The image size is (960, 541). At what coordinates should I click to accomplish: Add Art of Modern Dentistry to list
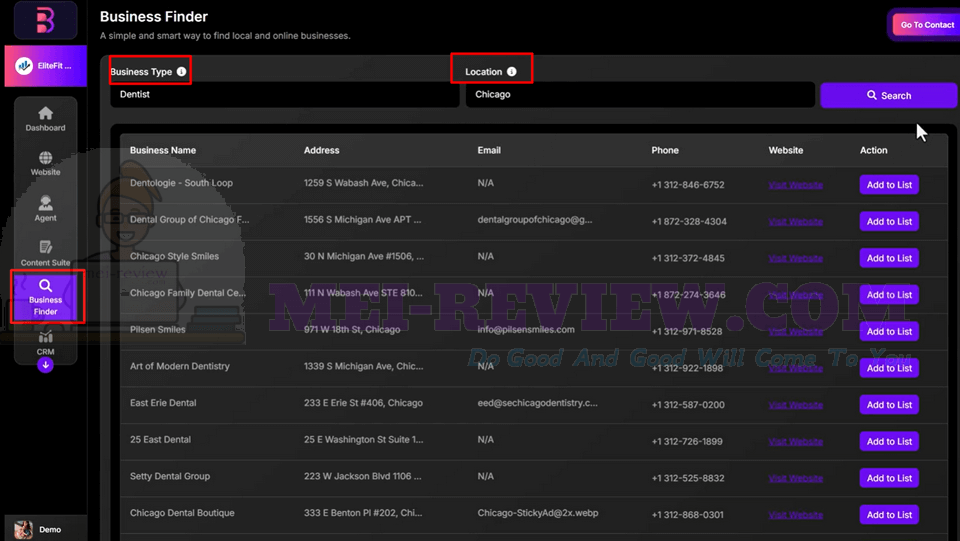(x=889, y=368)
